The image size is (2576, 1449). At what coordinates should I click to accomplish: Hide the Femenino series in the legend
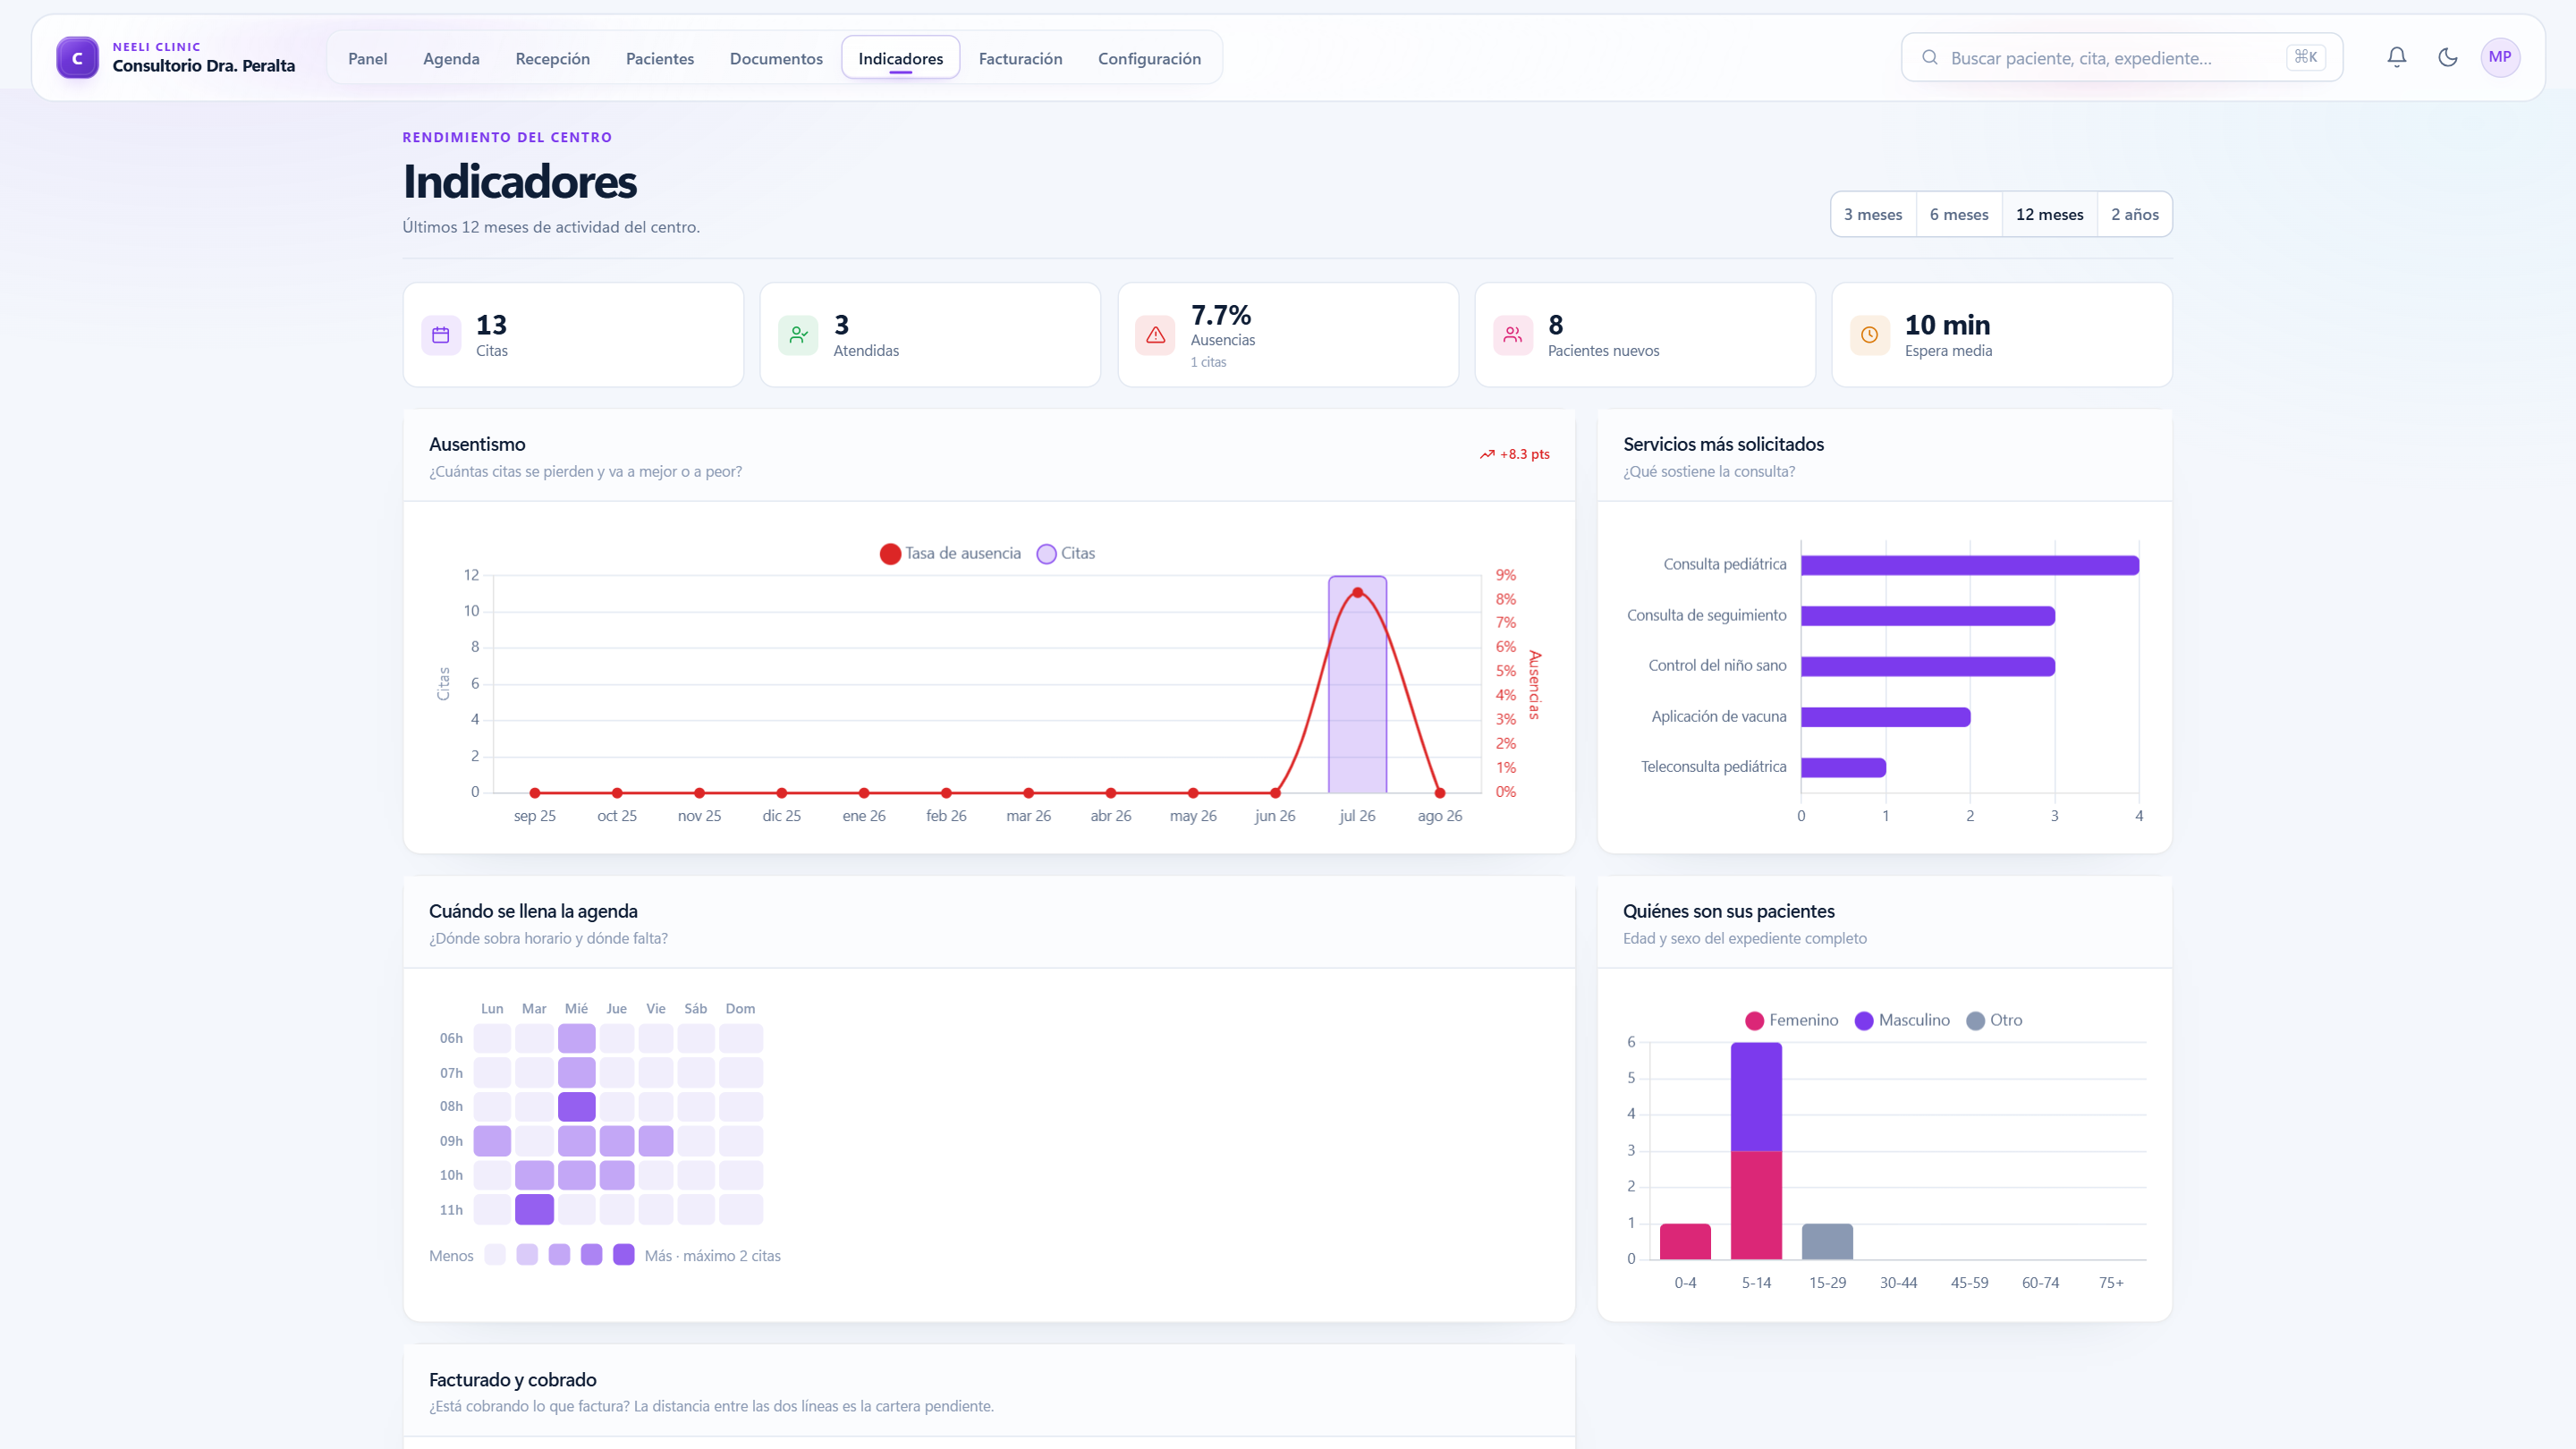pos(1791,1020)
